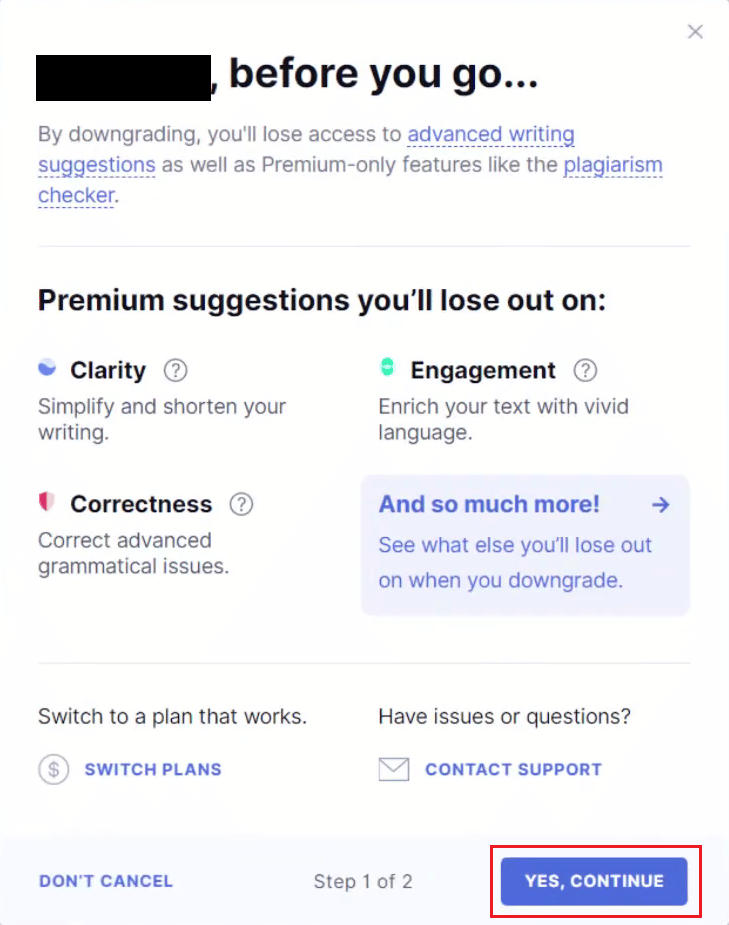Click the question mark next to Clarity
Image resolution: width=729 pixels, height=925 pixels.
(175, 369)
